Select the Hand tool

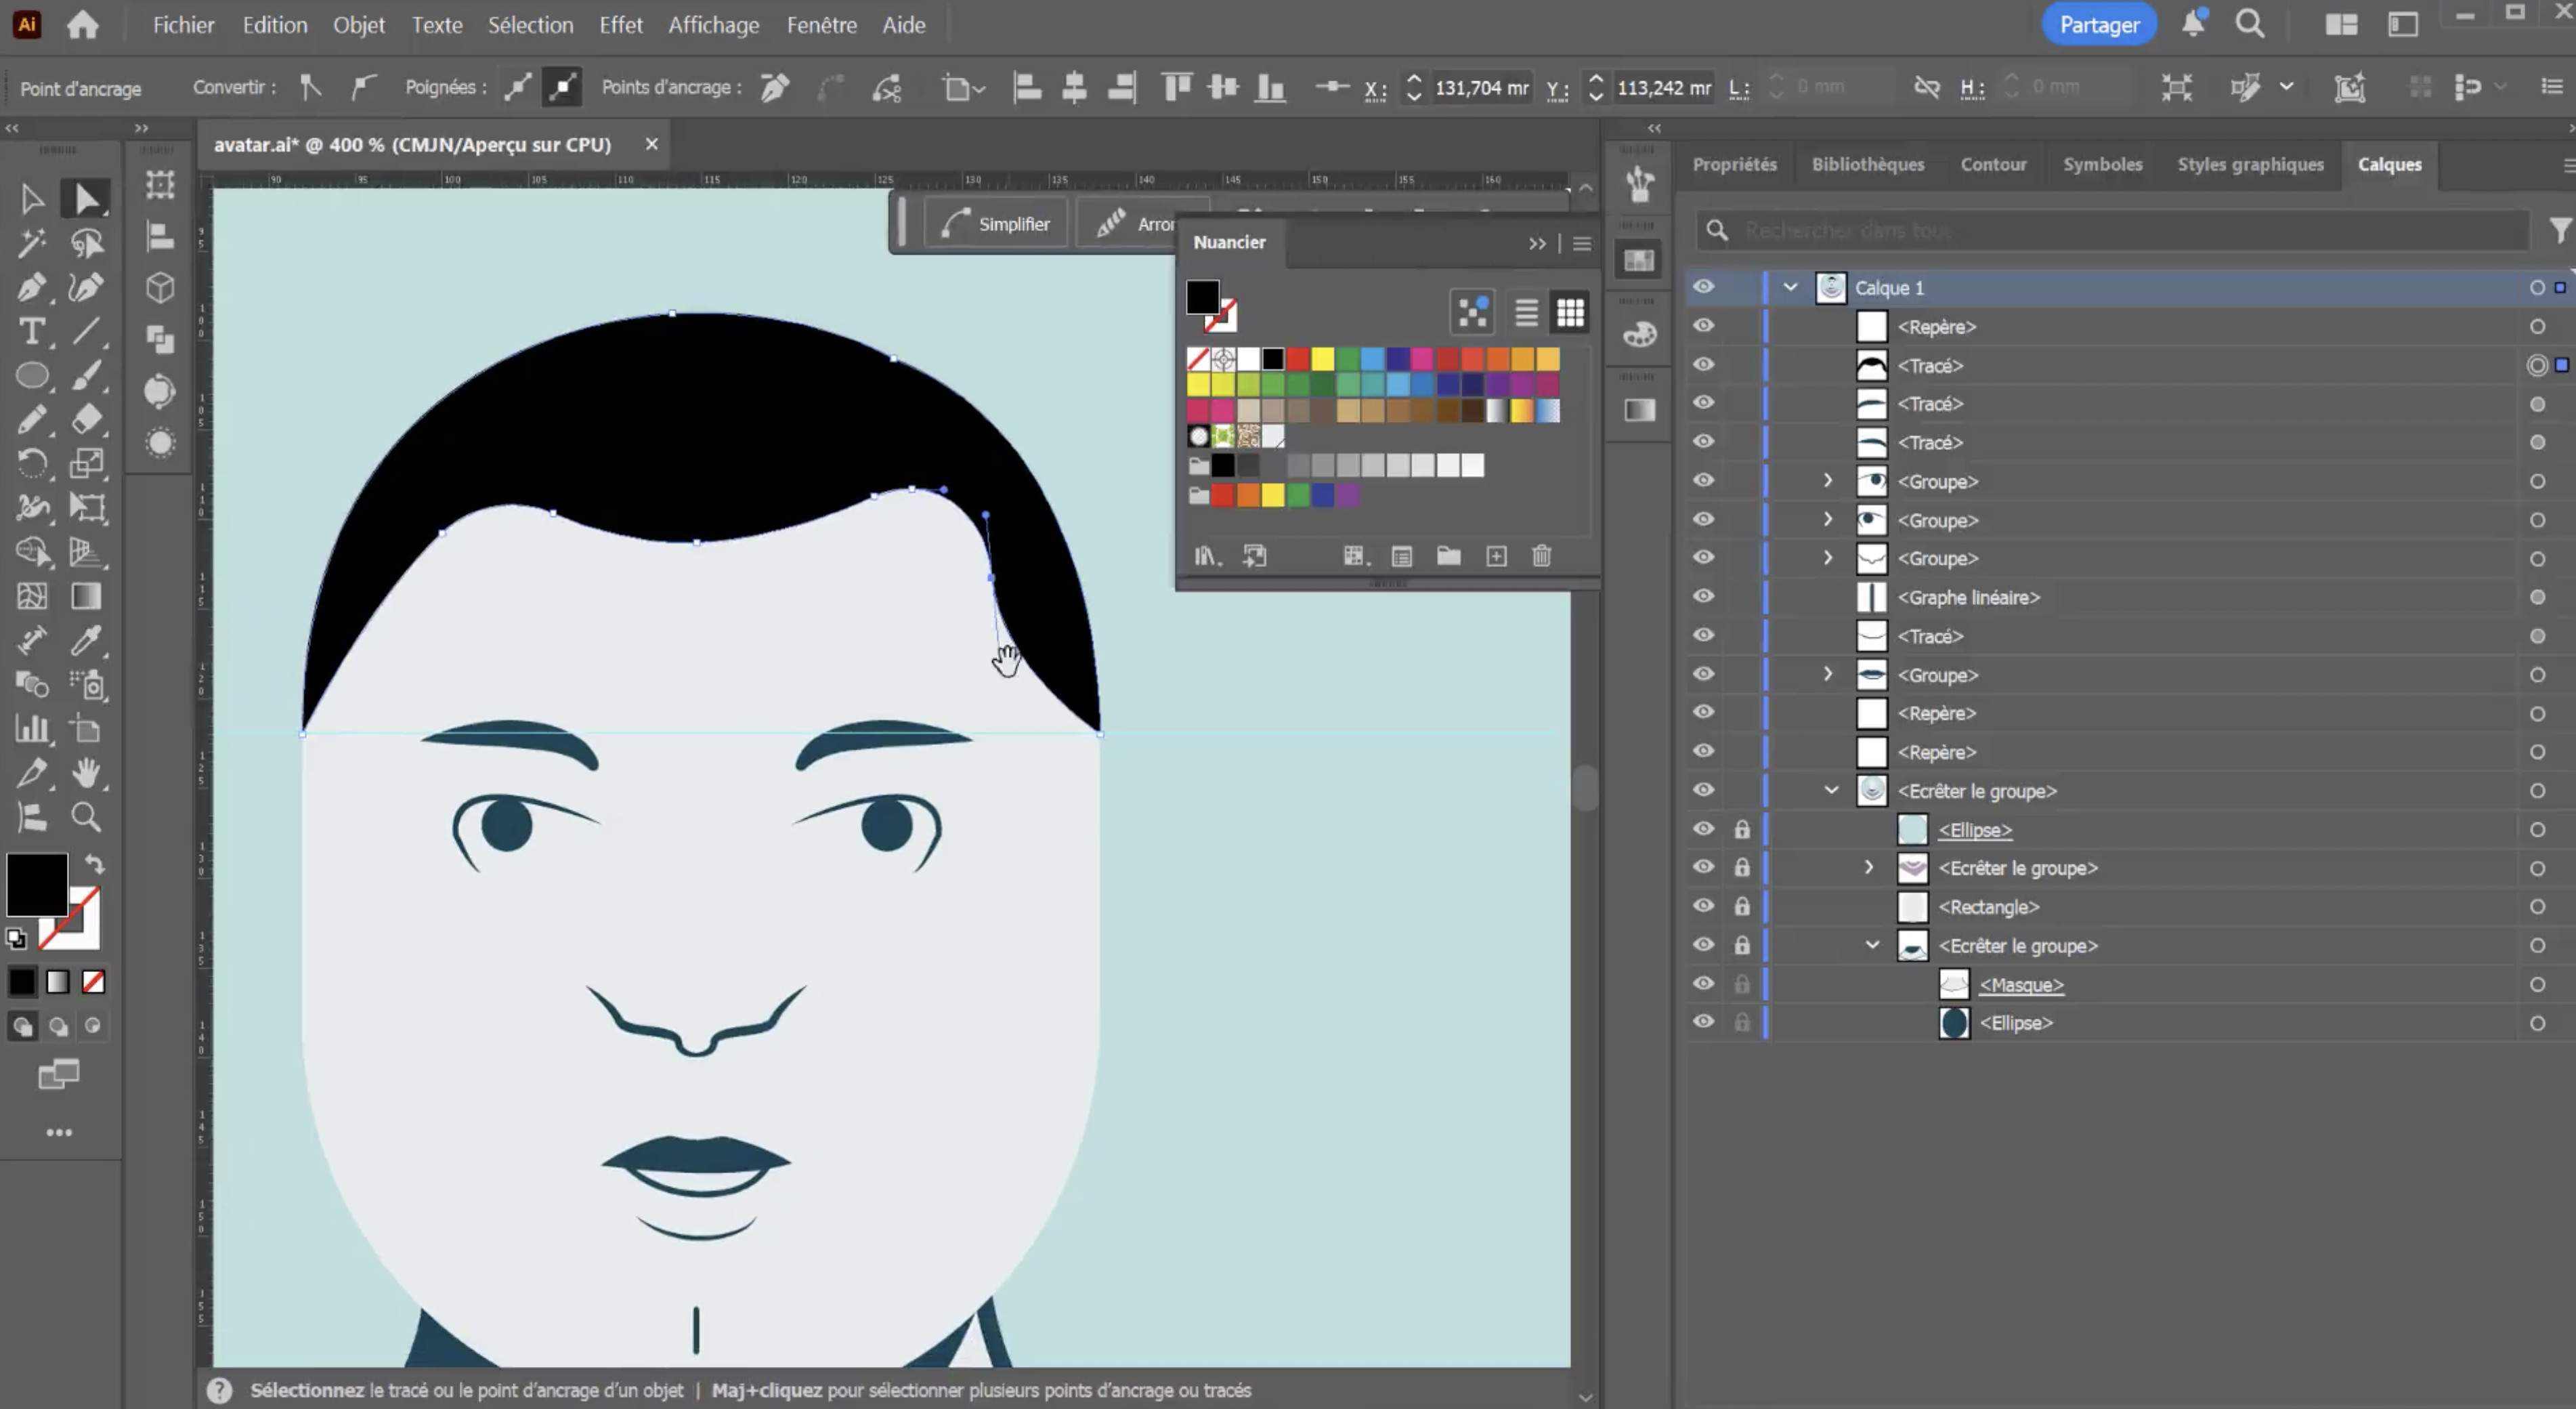tap(86, 773)
